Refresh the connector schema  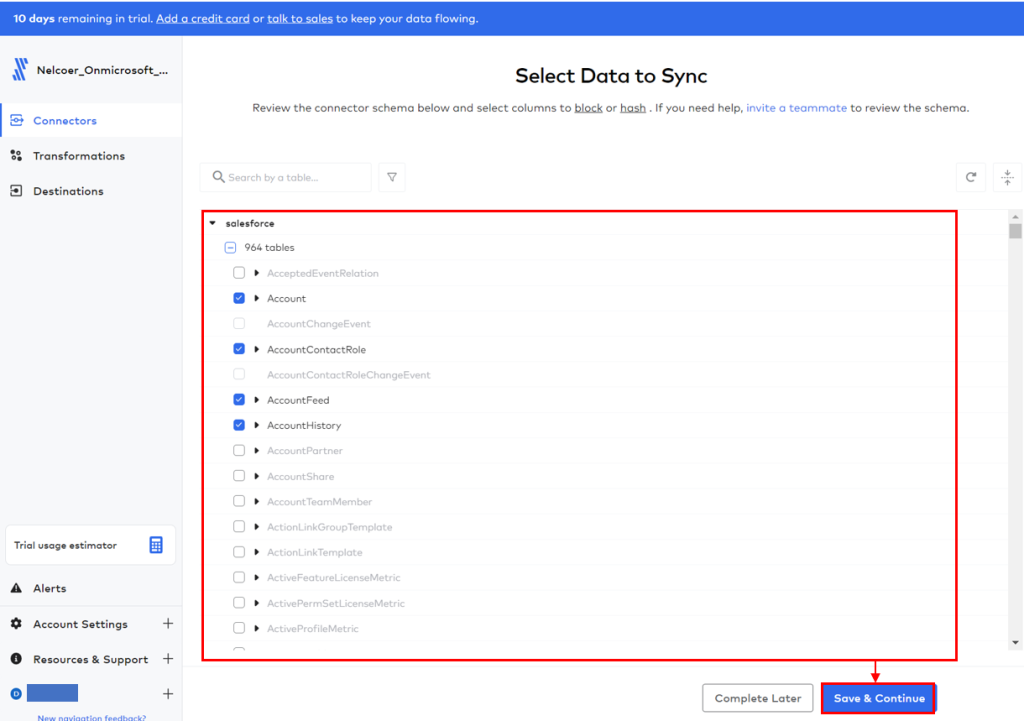click(970, 177)
